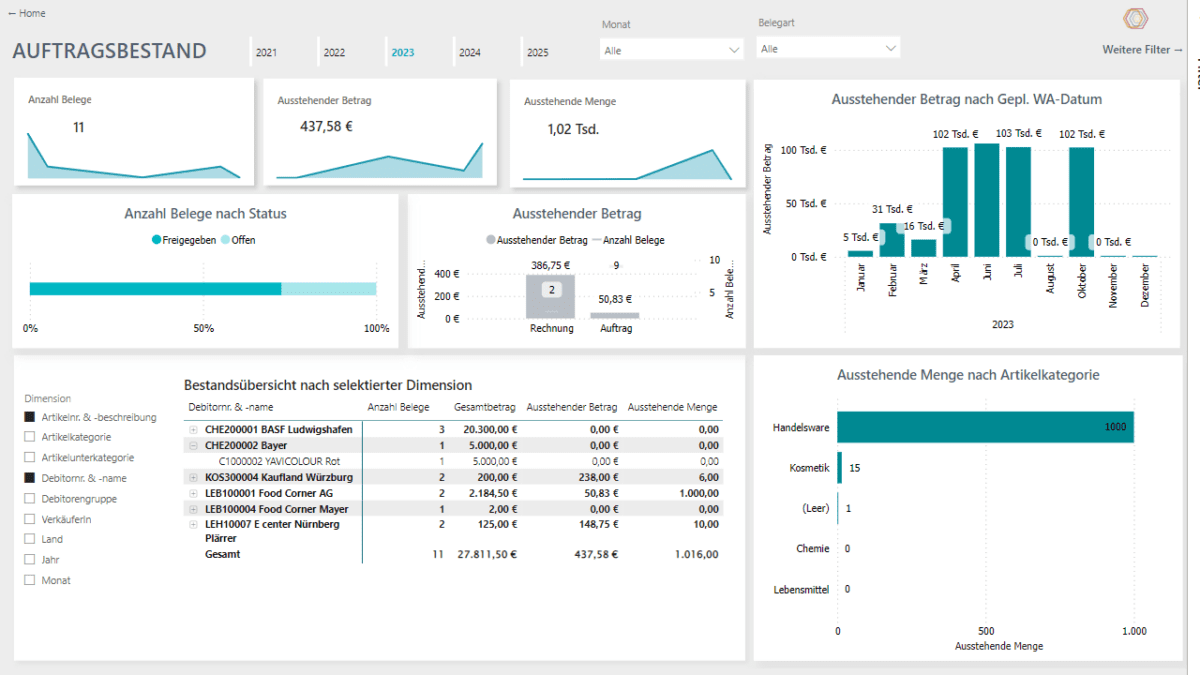Check the Monat dimension checkbox

pyautogui.click(x=30, y=580)
